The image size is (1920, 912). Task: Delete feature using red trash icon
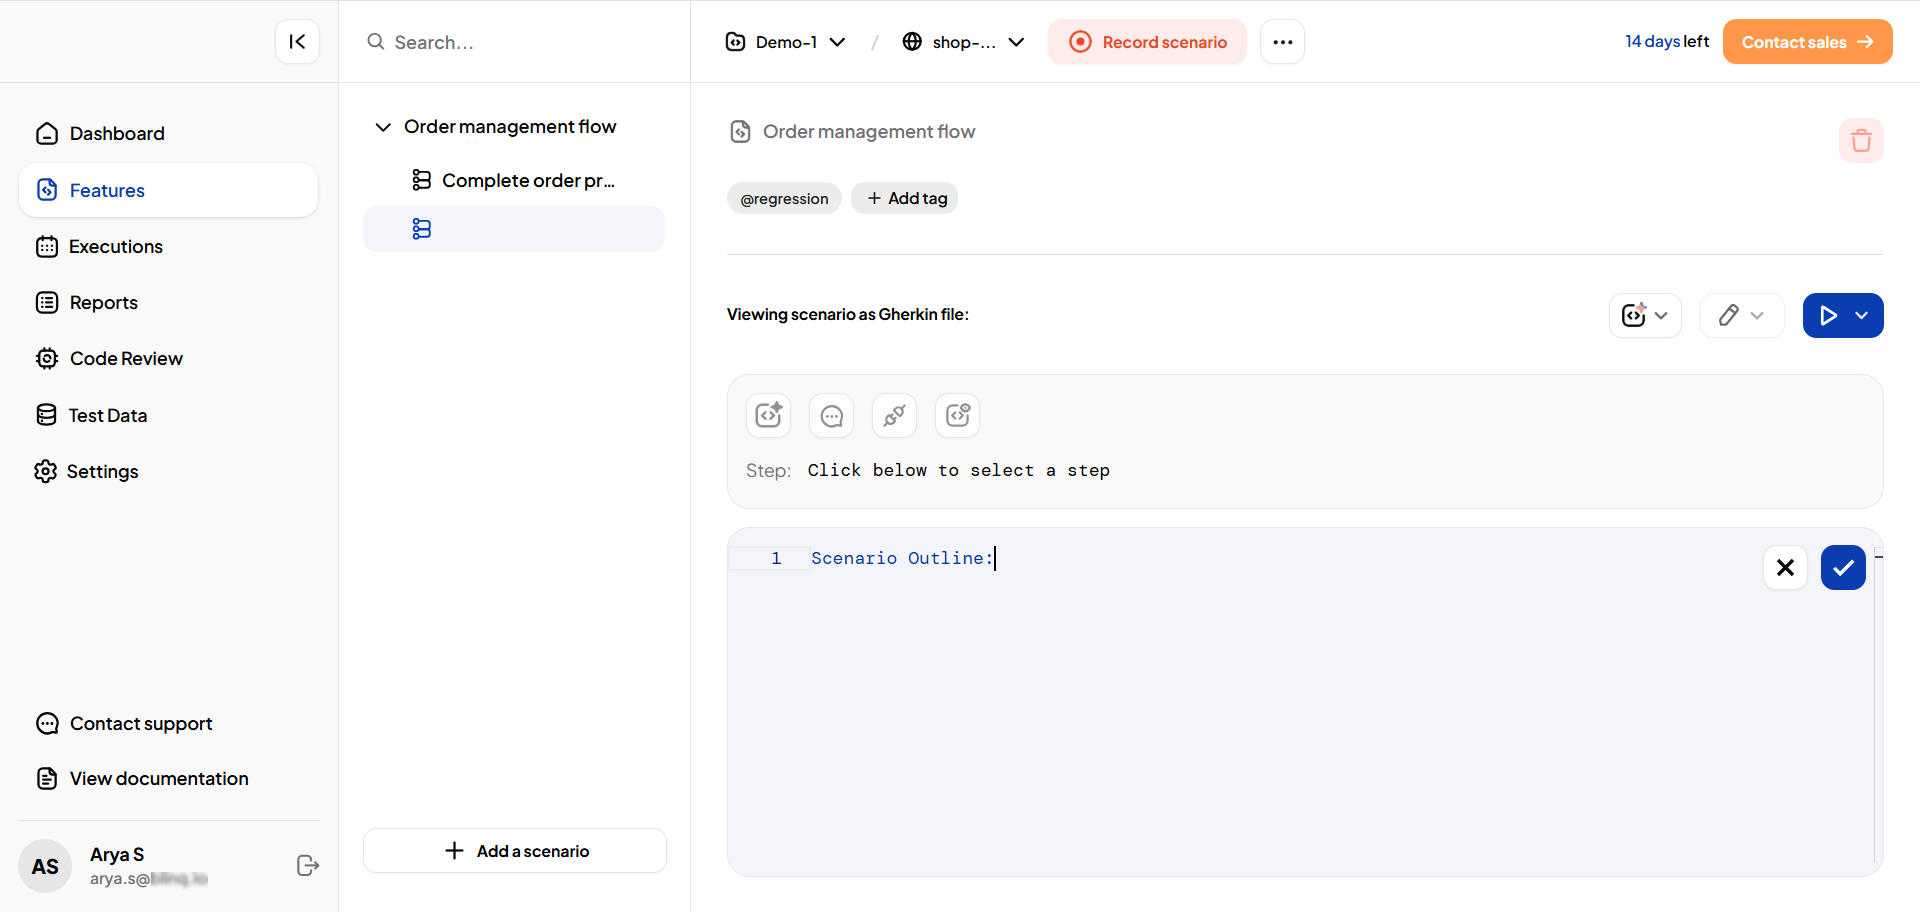coord(1860,140)
